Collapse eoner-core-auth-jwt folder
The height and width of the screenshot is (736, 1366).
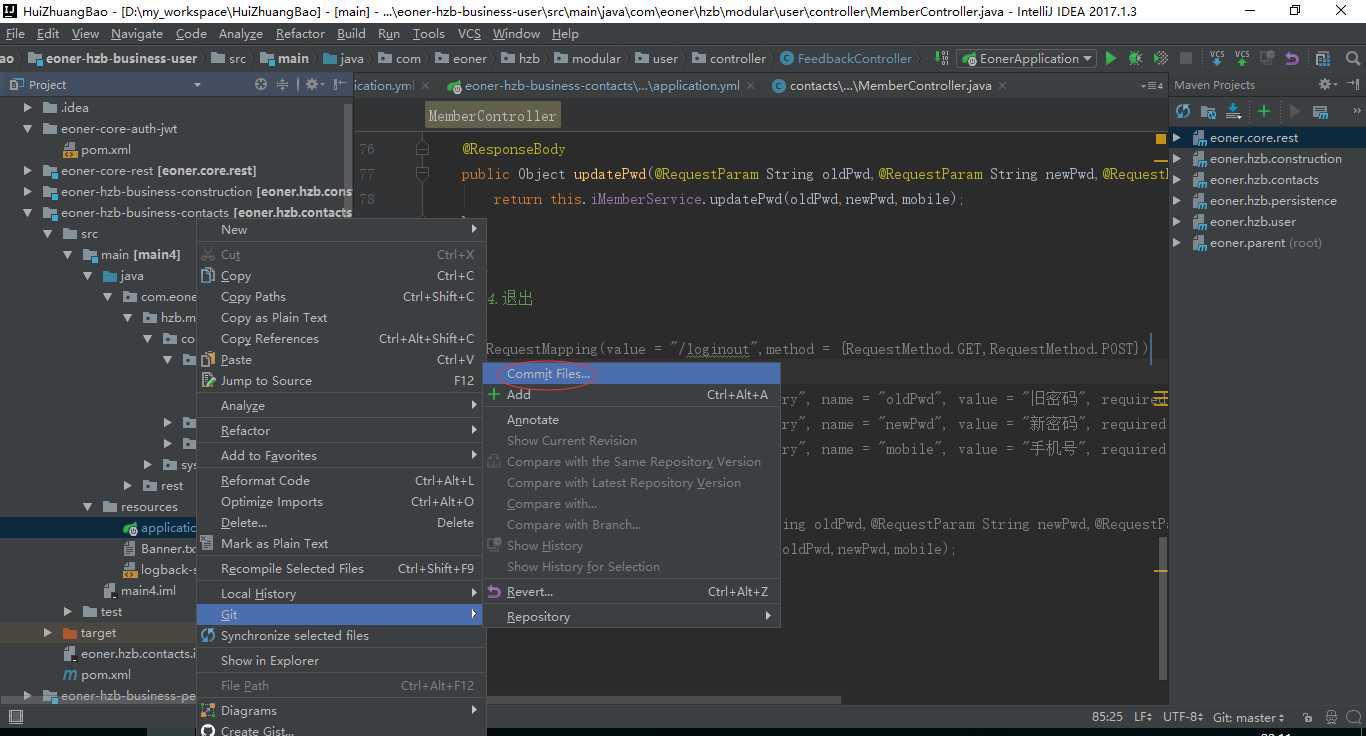pyautogui.click(x=28, y=128)
